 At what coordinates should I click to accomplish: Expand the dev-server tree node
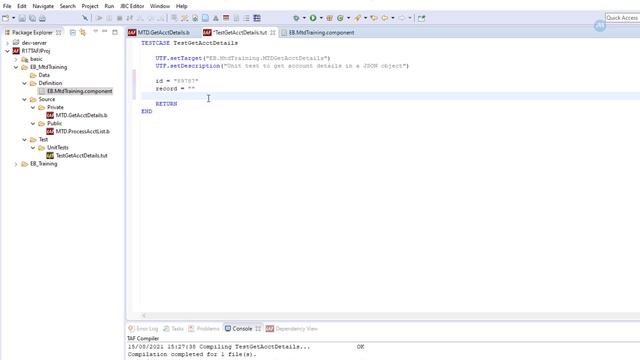(x=7, y=43)
